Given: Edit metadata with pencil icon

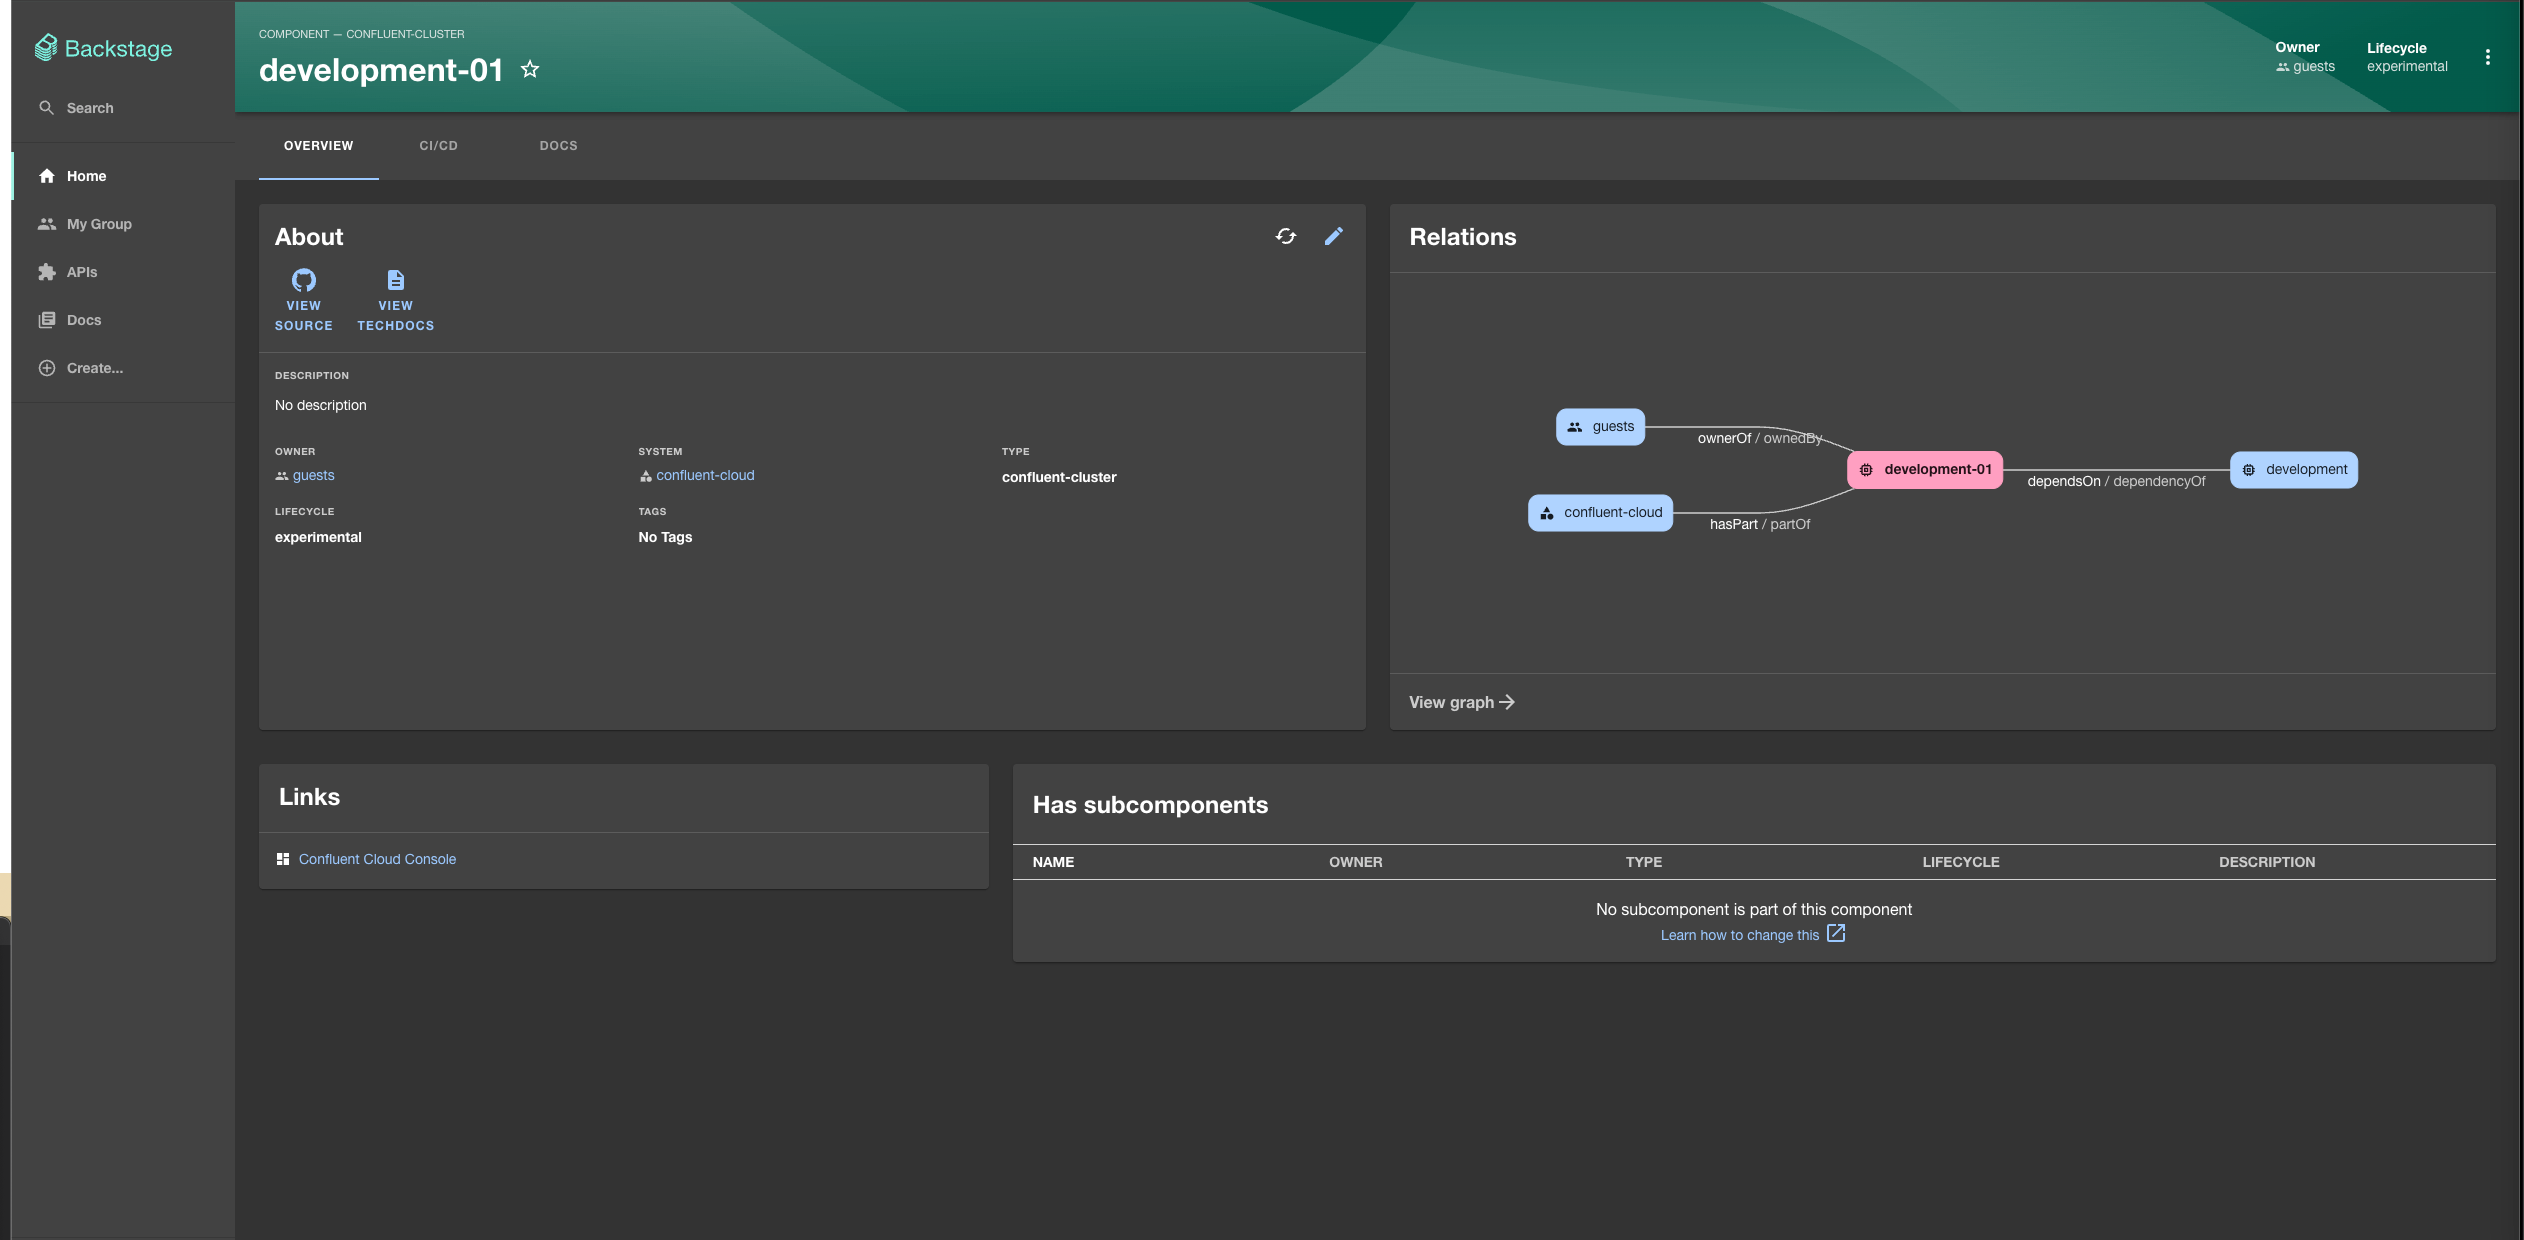Looking at the screenshot, I should click(1334, 236).
